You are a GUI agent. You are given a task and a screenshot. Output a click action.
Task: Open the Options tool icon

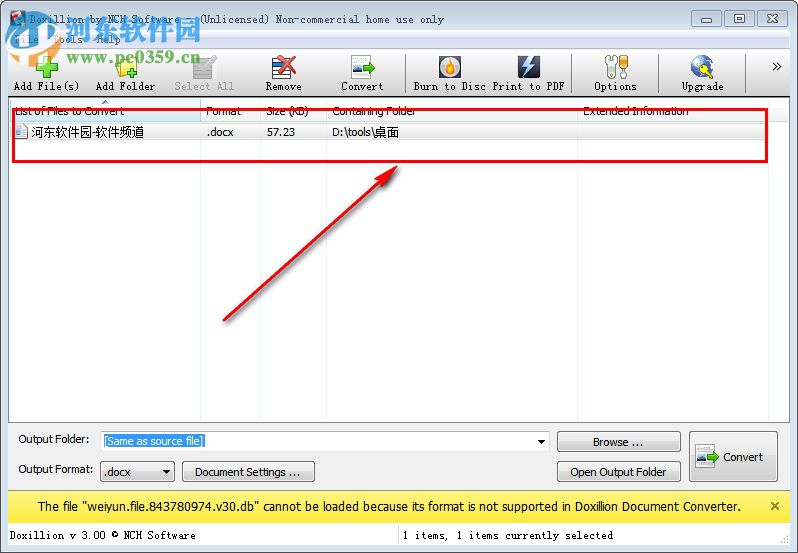(x=615, y=73)
